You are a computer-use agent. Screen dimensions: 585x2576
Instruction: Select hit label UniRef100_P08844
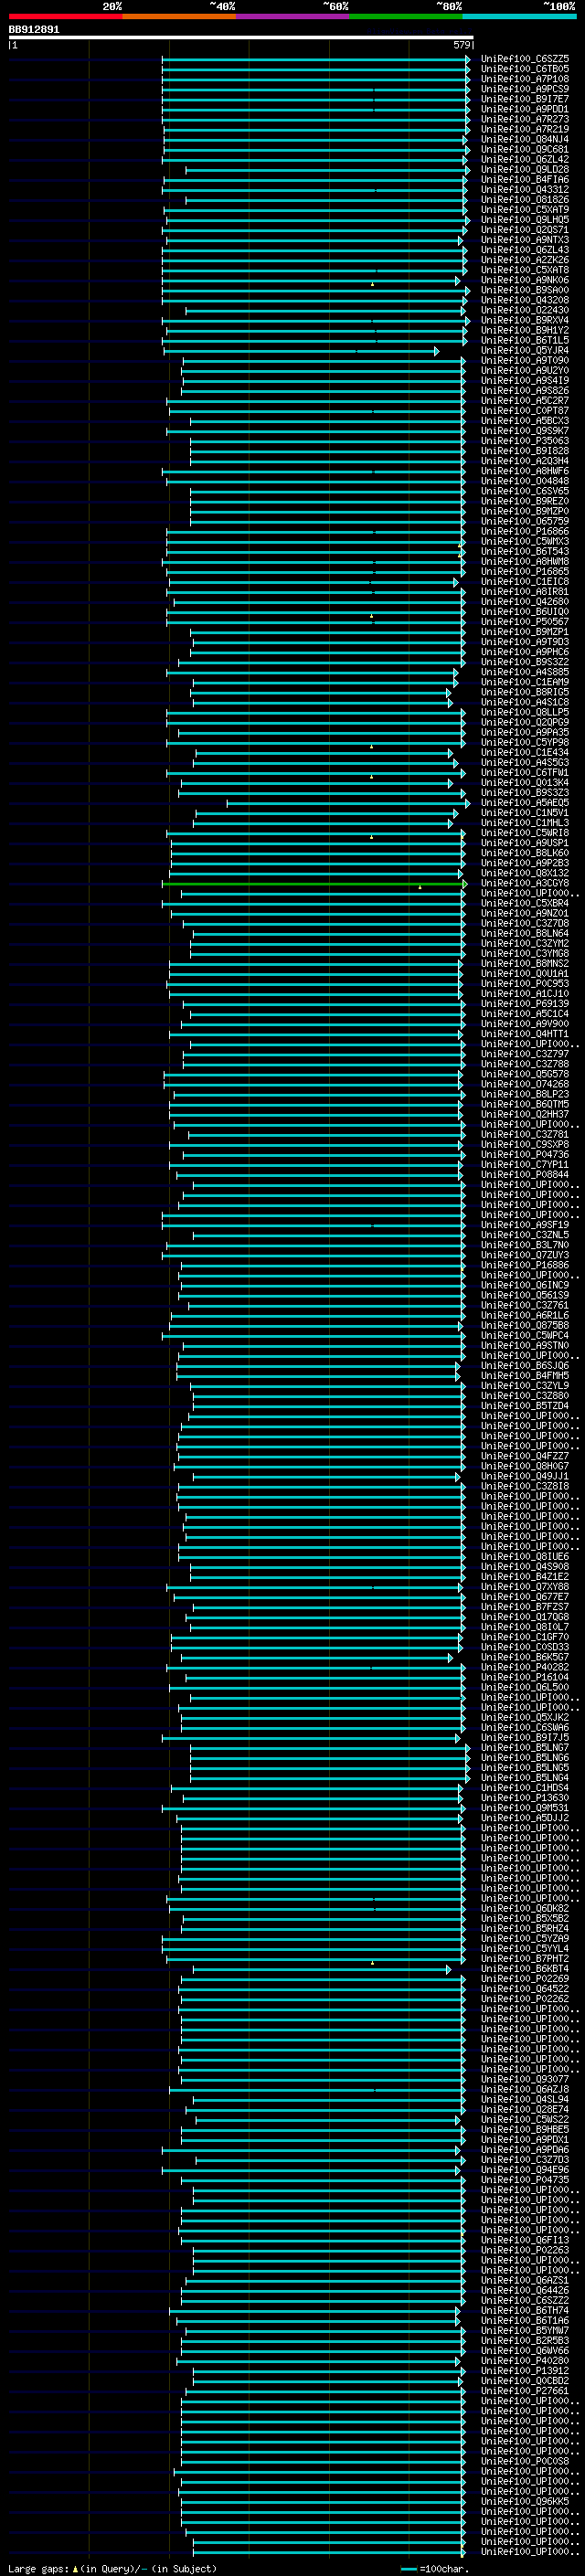(x=525, y=1174)
